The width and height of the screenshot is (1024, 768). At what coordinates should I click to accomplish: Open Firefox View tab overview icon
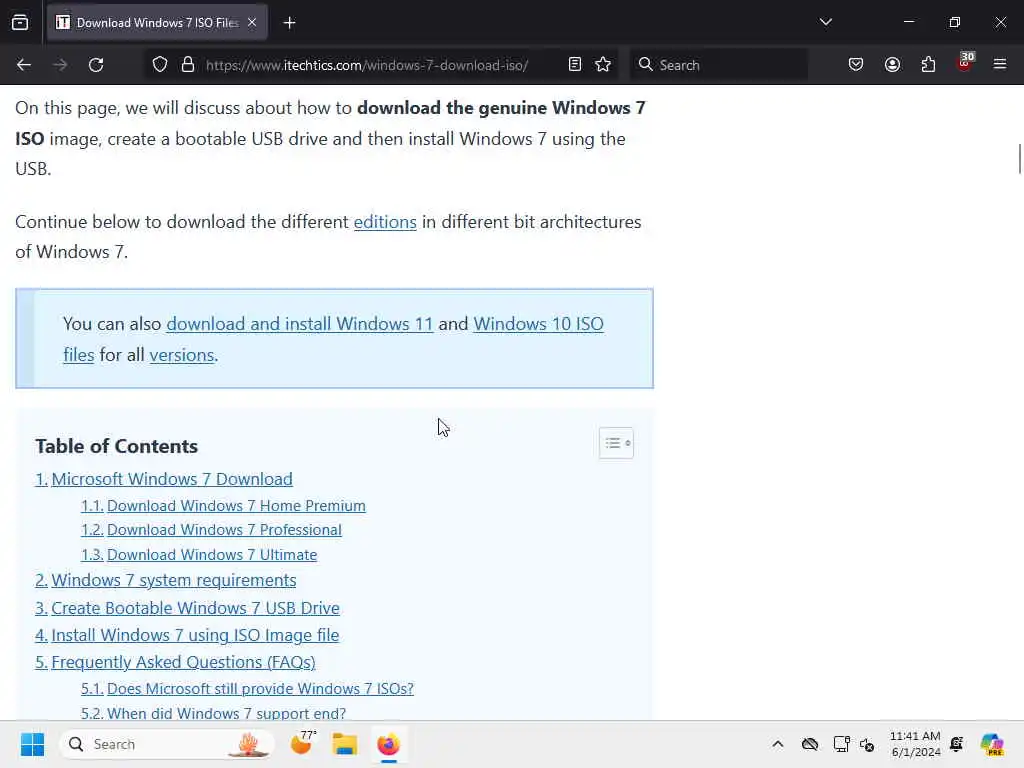click(x=20, y=22)
